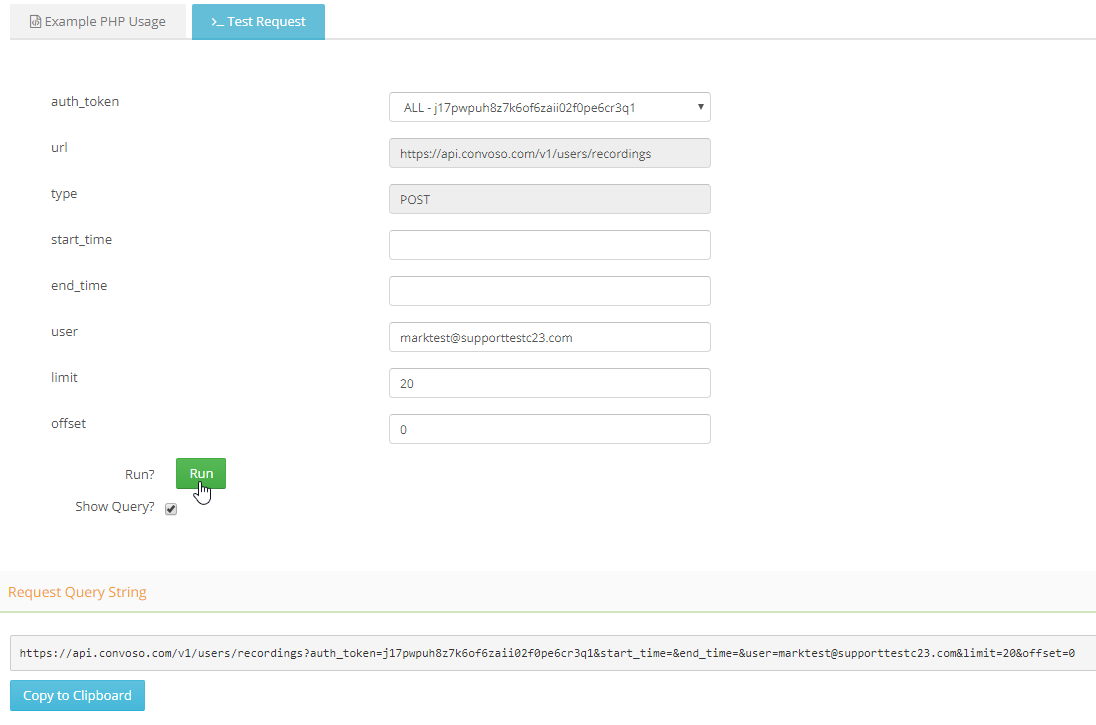Viewport: 1096px width, 725px height.
Task: Click the request query string text box
Action: click(x=553, y=653)
